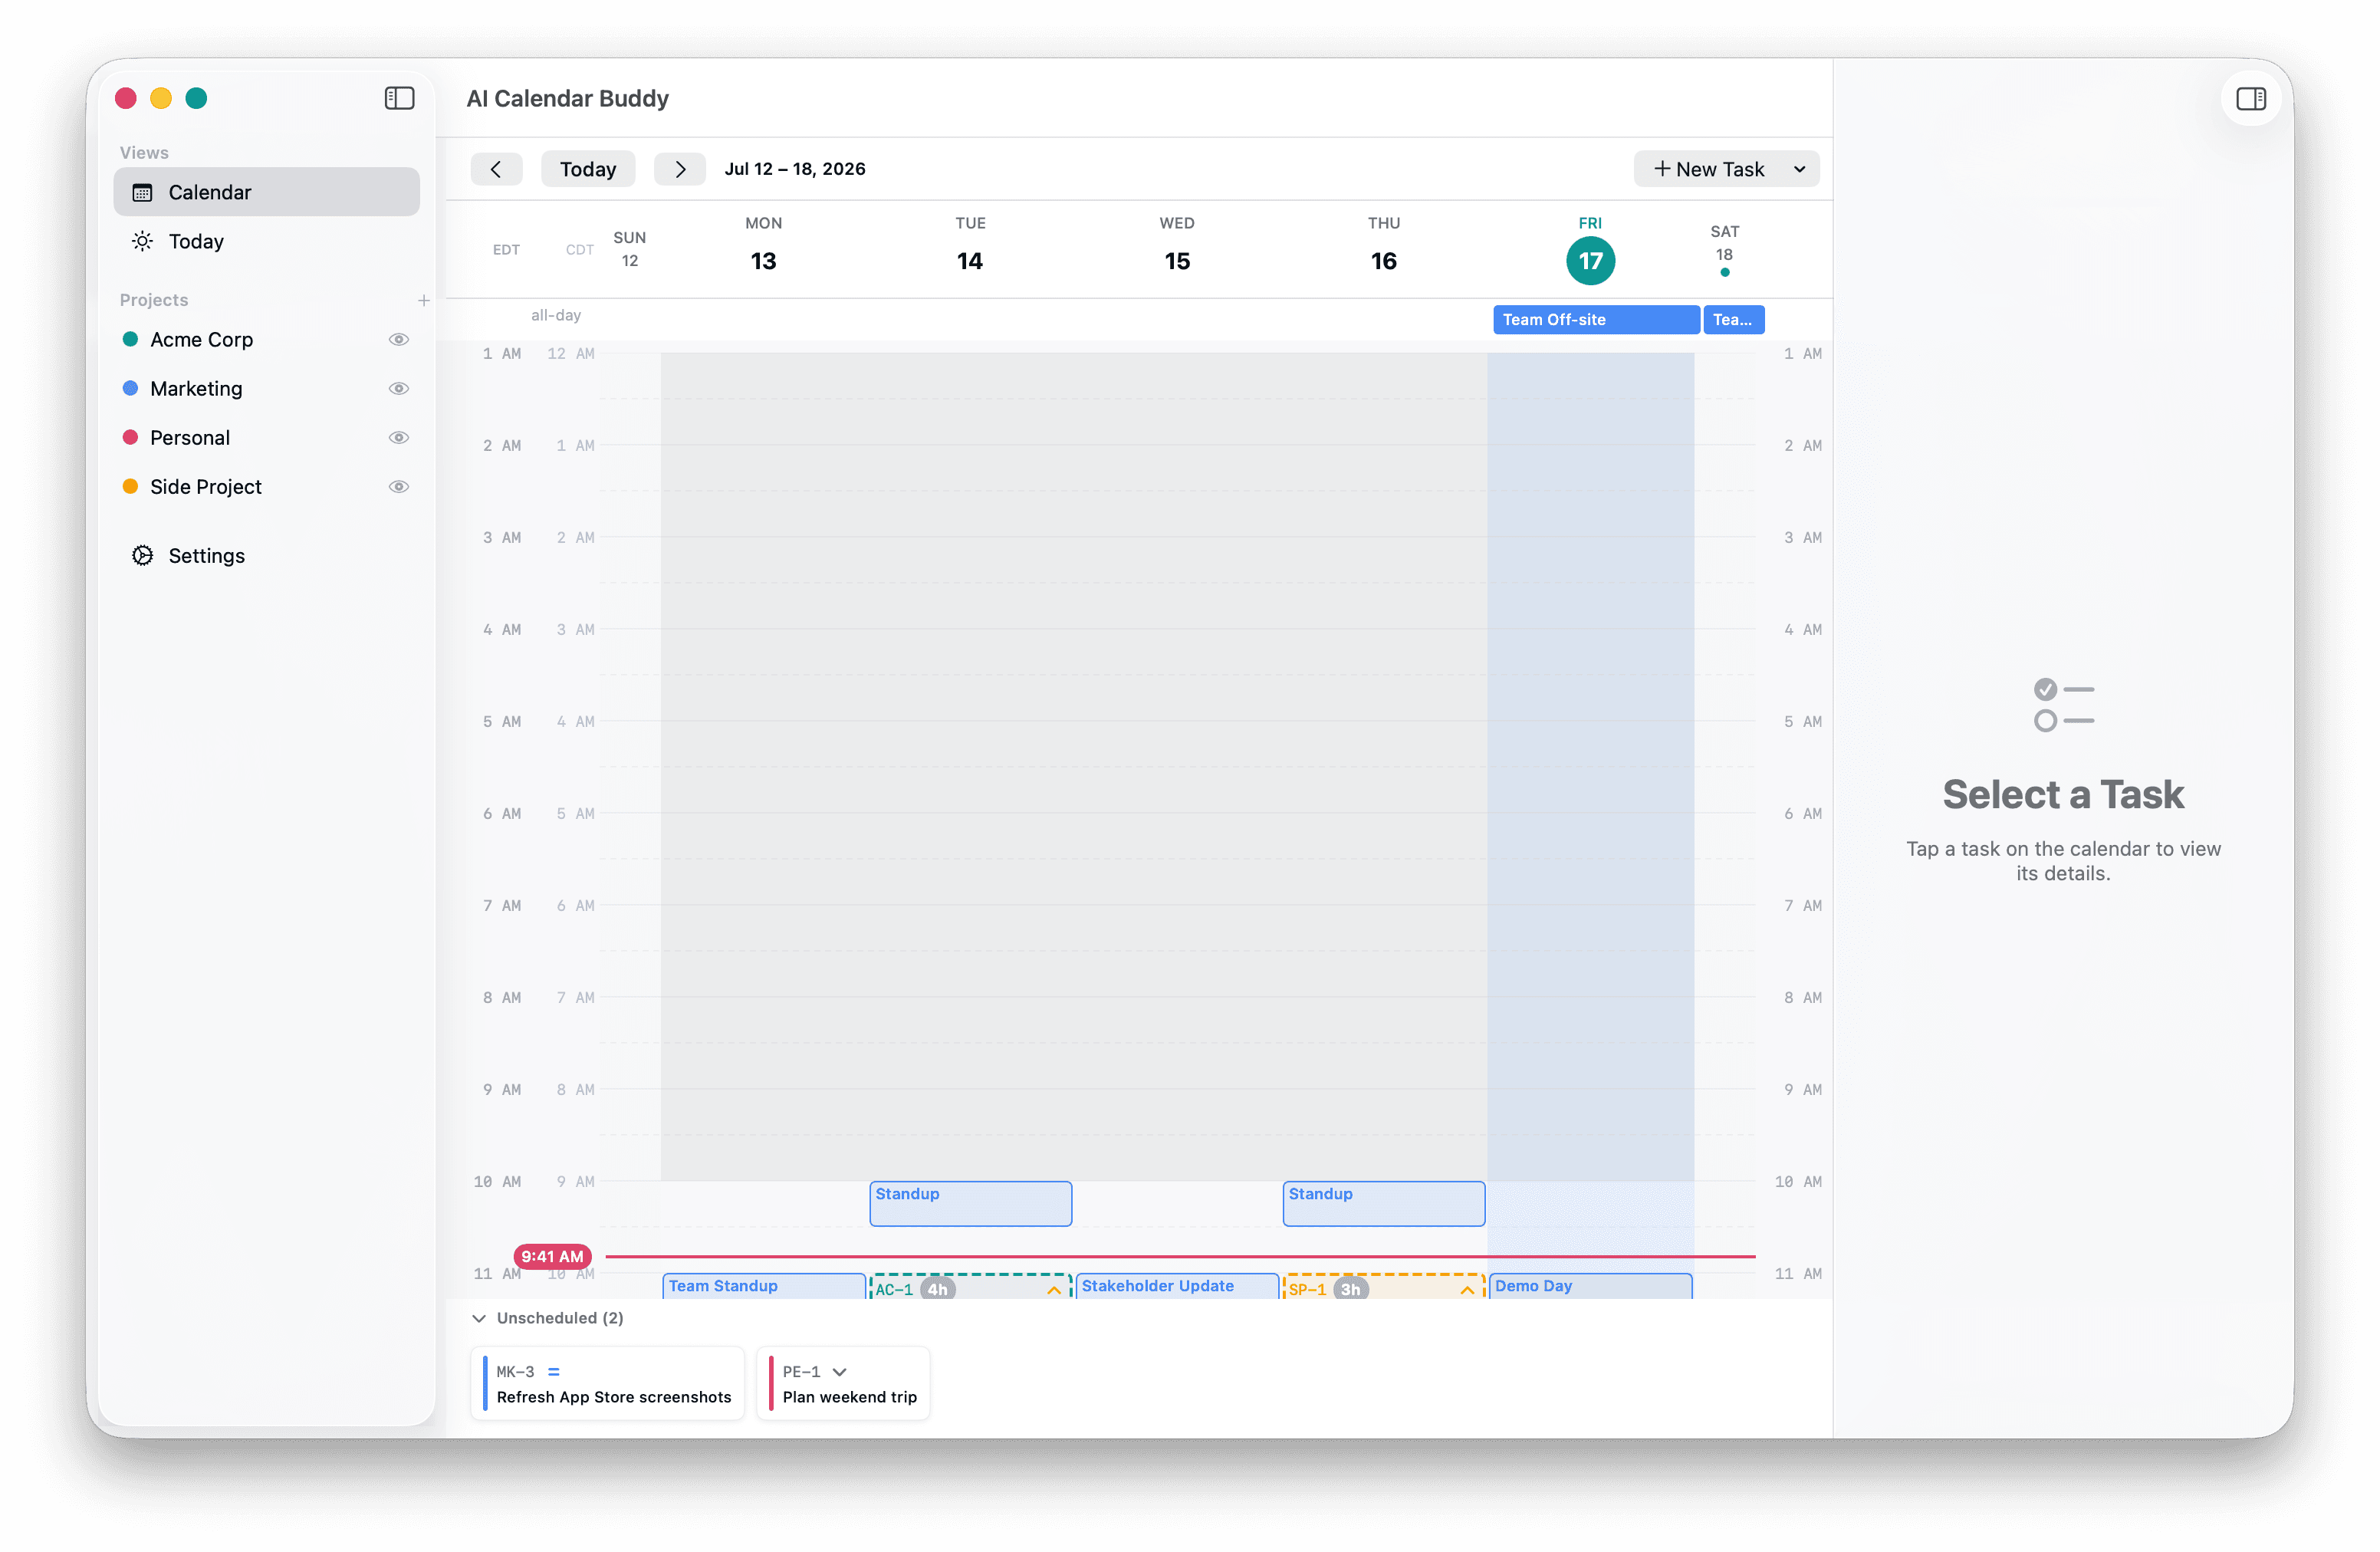Image resolution: width=2380 pixels, height=1552 pixels.
Task: Click the Calendar view icon in sidebar
Action: coord(143,192)
